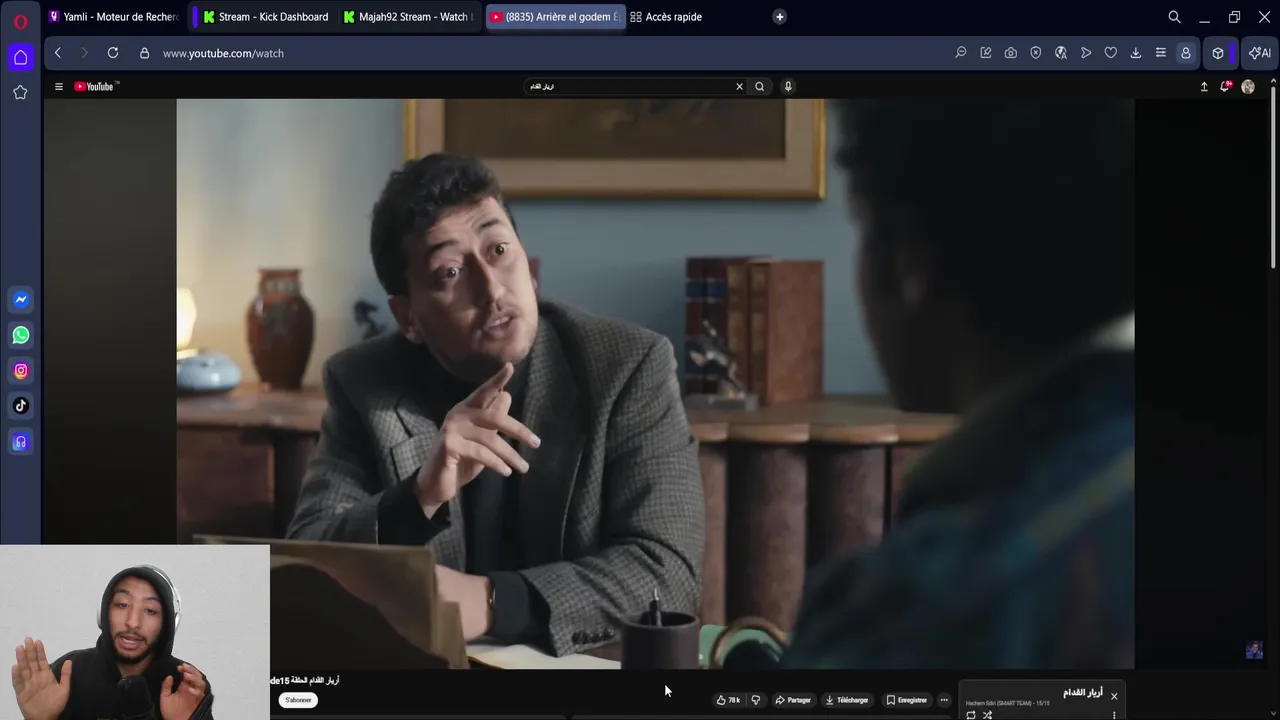Open the Opera AI assistant button
Image resolution: width=1280 pixels, height=720 pixels.
pyautogui.click(x=1260, y=53)
